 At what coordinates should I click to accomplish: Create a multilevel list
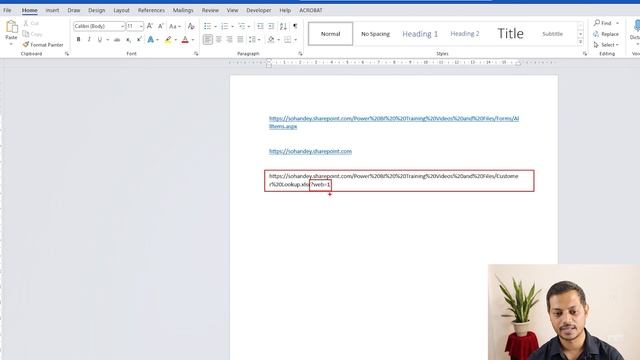pos(242,26)
